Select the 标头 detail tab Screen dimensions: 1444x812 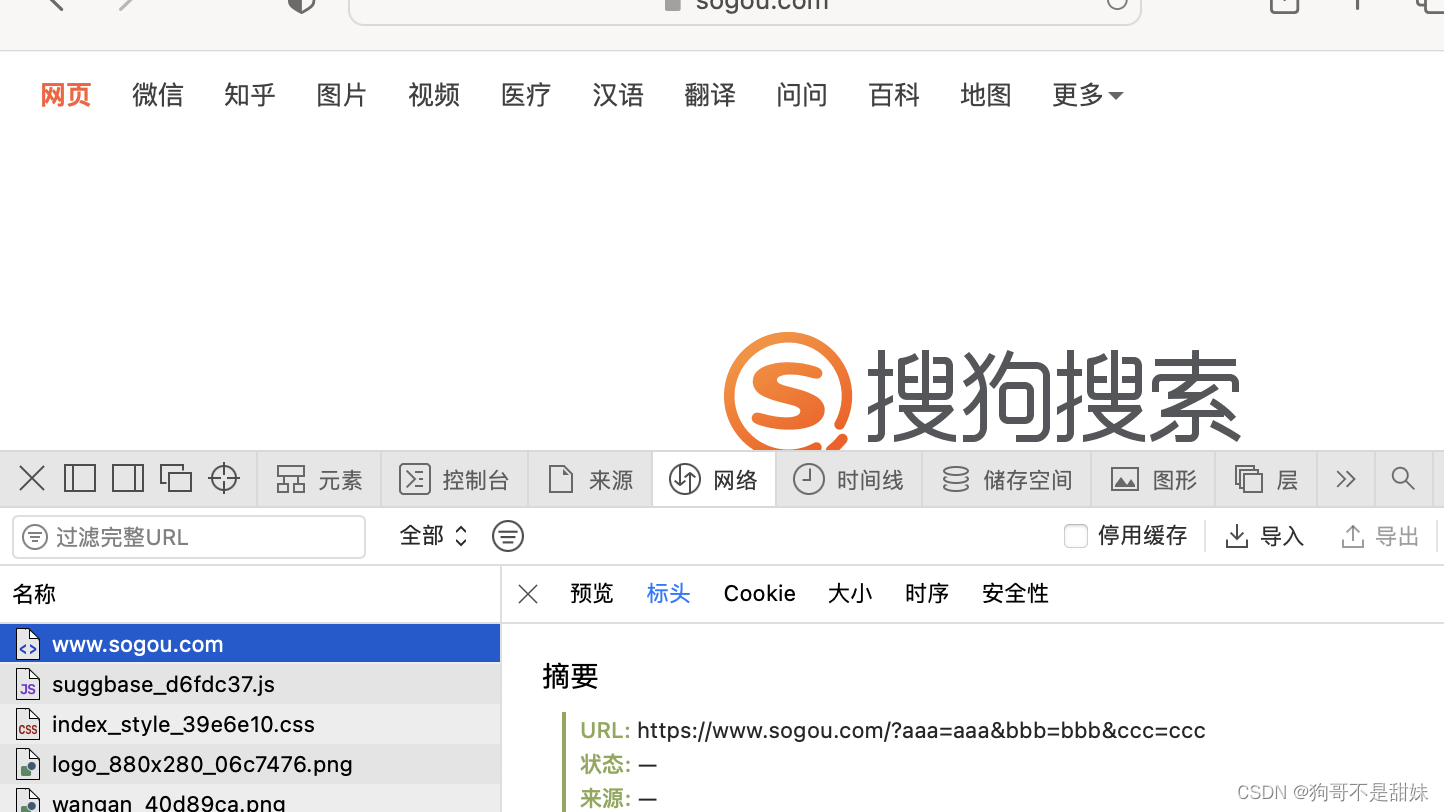click(x=668, y=593)
